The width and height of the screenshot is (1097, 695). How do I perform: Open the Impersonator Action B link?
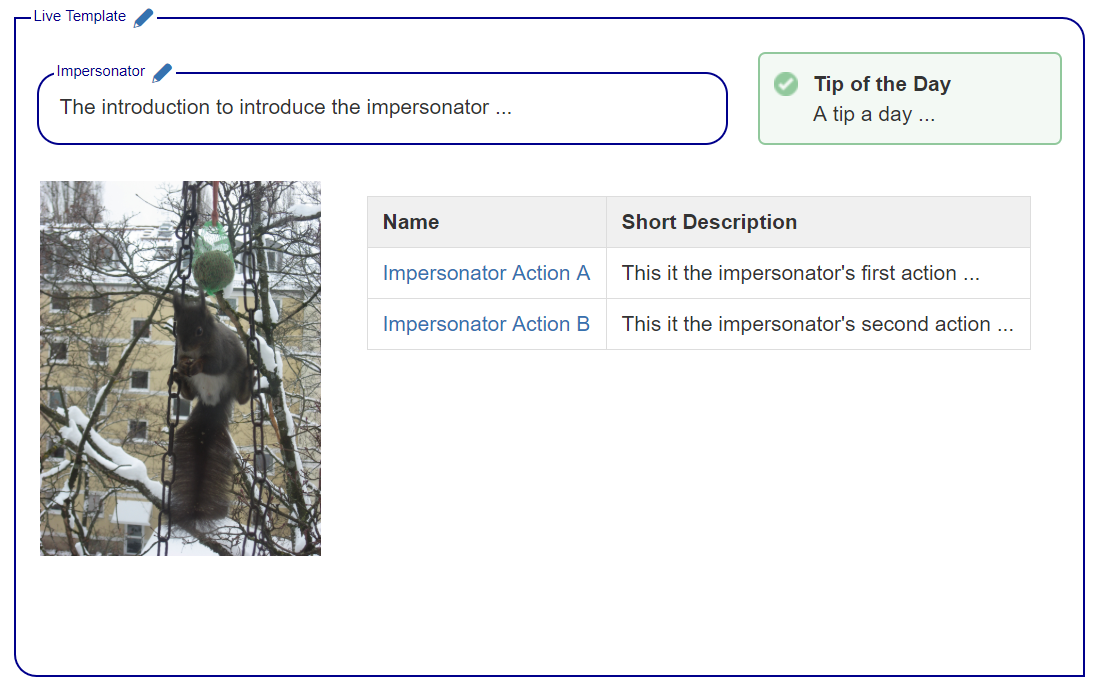pyautogui.click(x=486, y=324)
